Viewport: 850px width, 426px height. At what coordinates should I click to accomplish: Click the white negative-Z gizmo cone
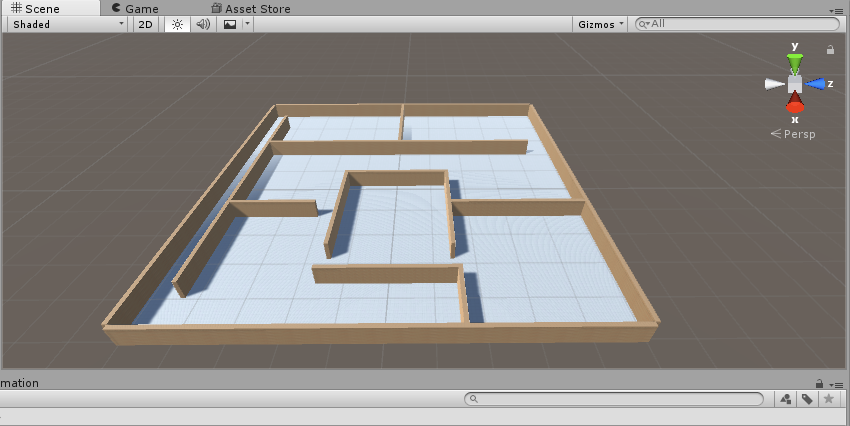(x=775, y=84)
